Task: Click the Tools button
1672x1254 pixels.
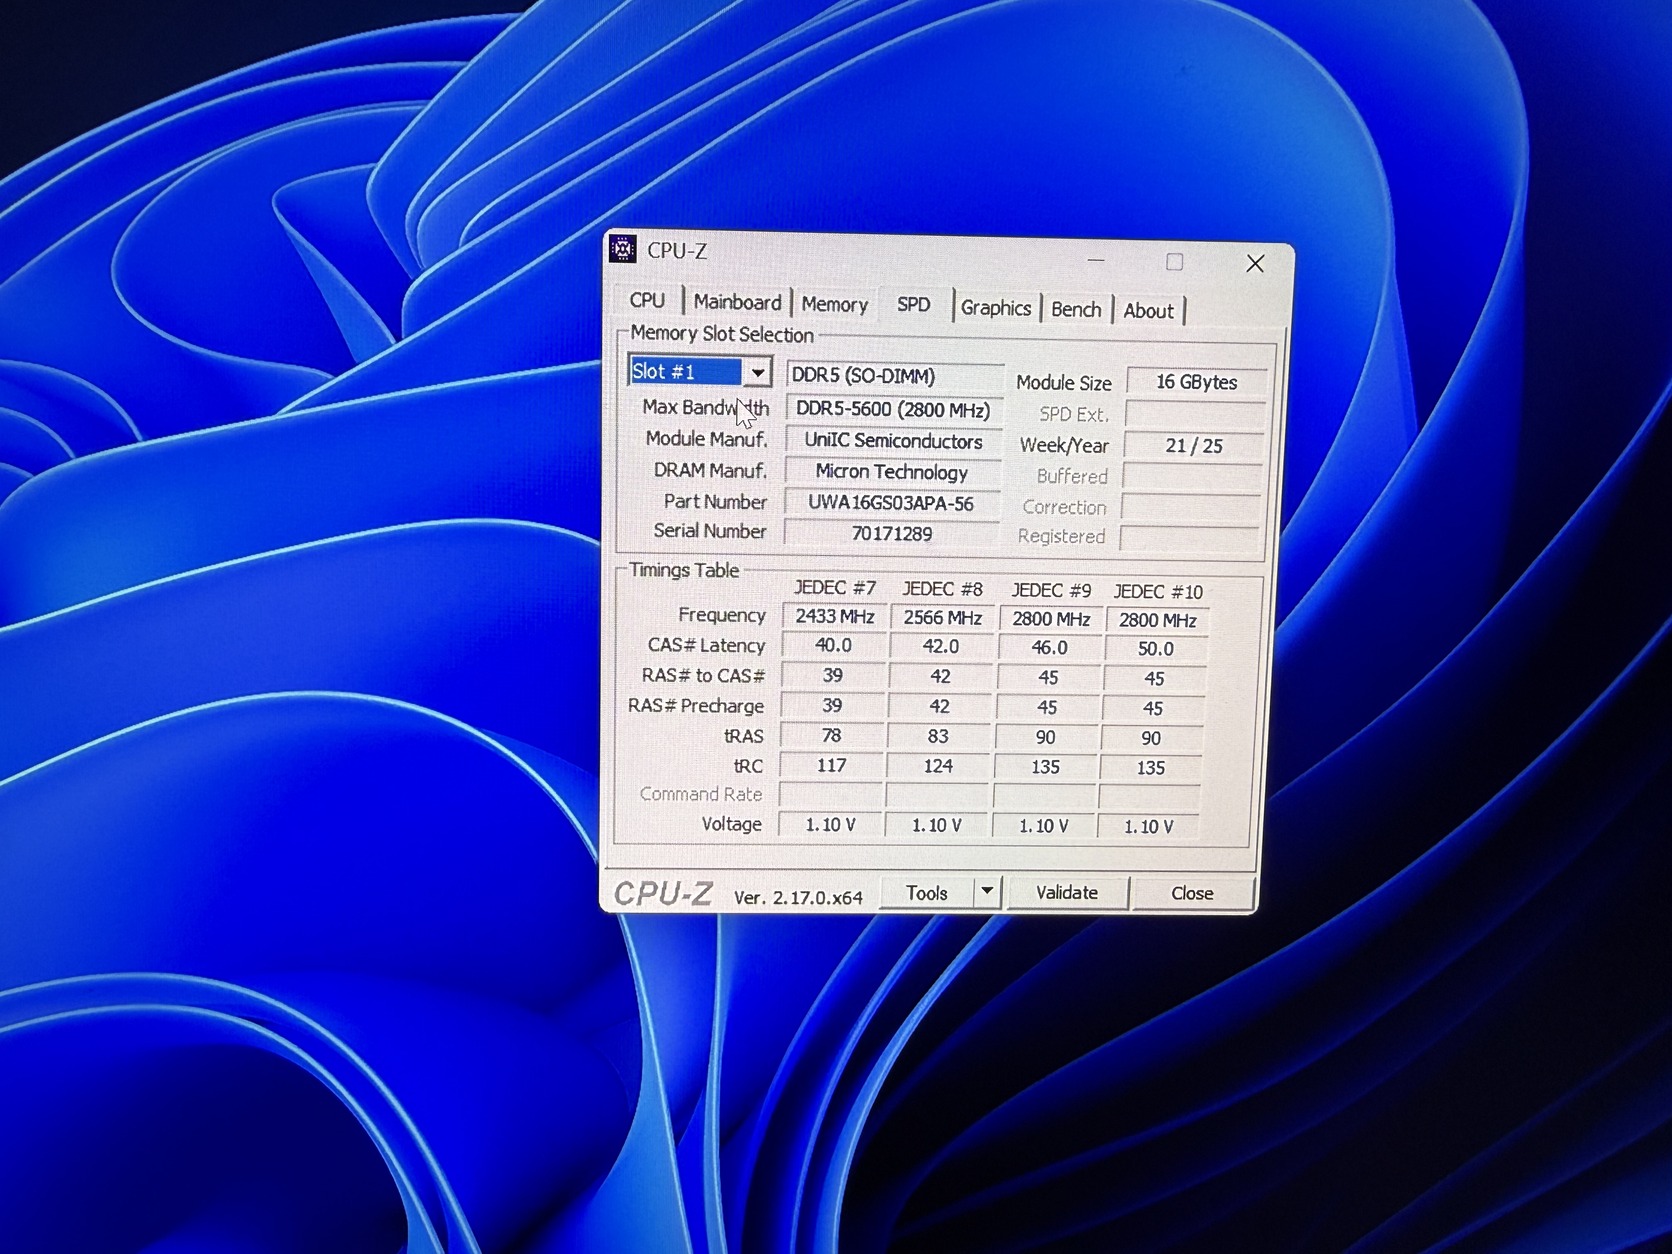Action: click(927, 893)
